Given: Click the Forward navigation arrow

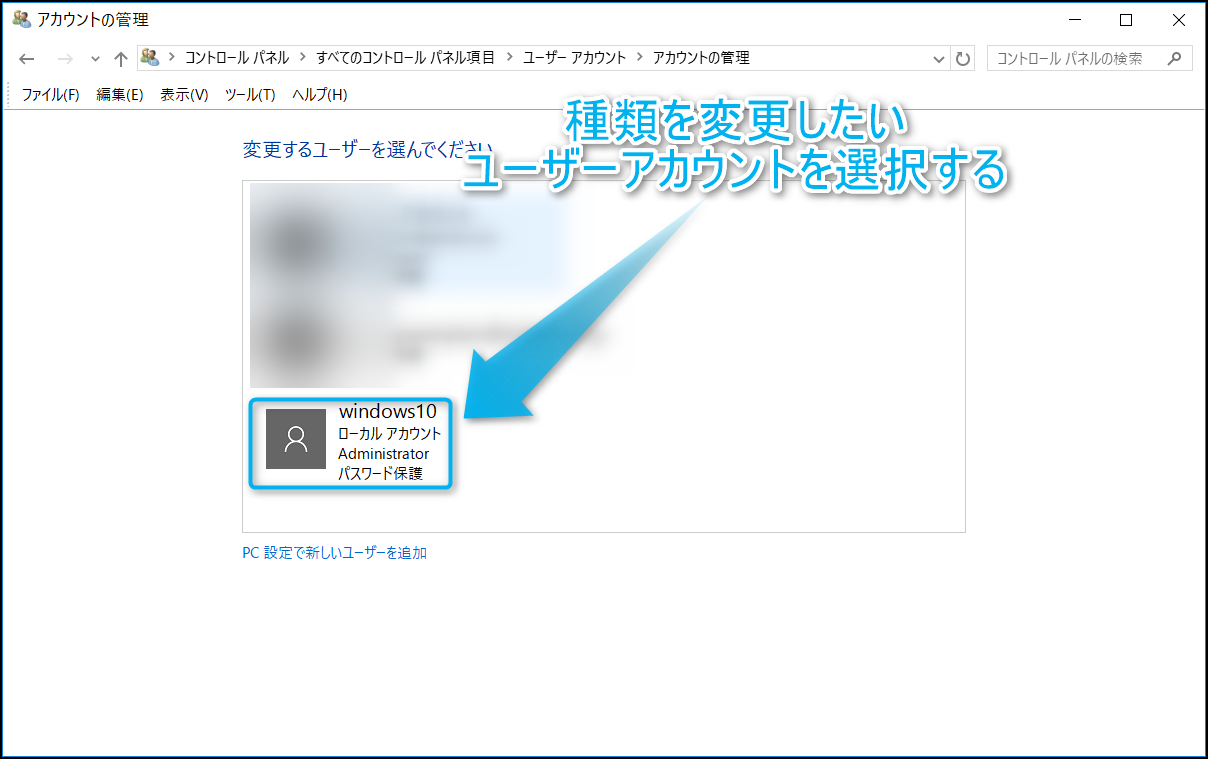Looking at the screenshot, I should [65, 58].
